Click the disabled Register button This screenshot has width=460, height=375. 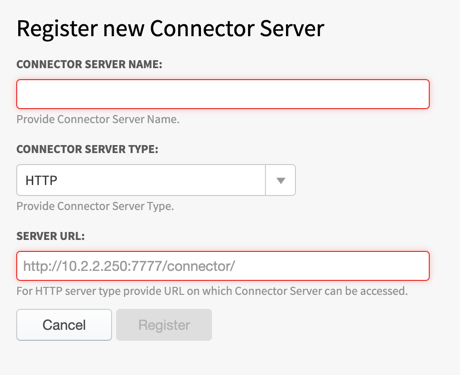164,325
